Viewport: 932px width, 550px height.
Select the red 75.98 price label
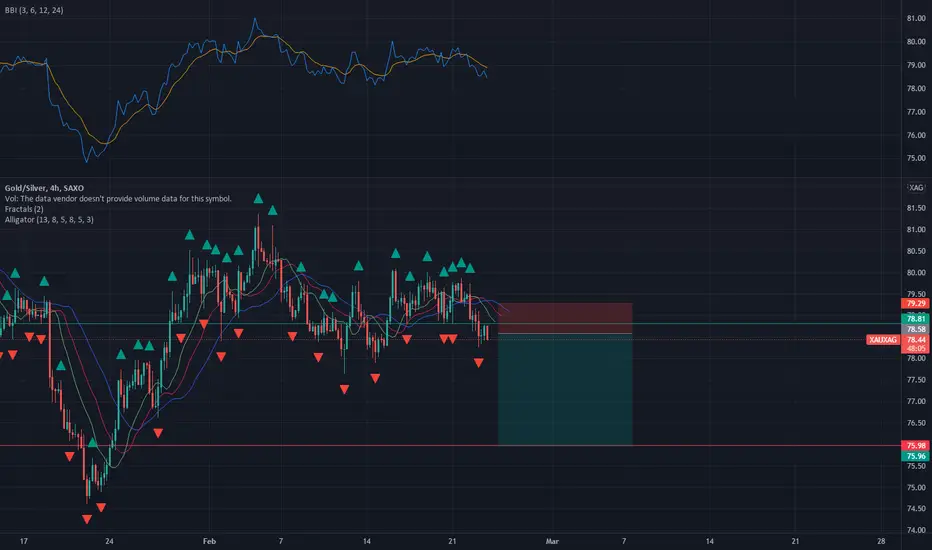pyautogui.click(x=916, y=445)
